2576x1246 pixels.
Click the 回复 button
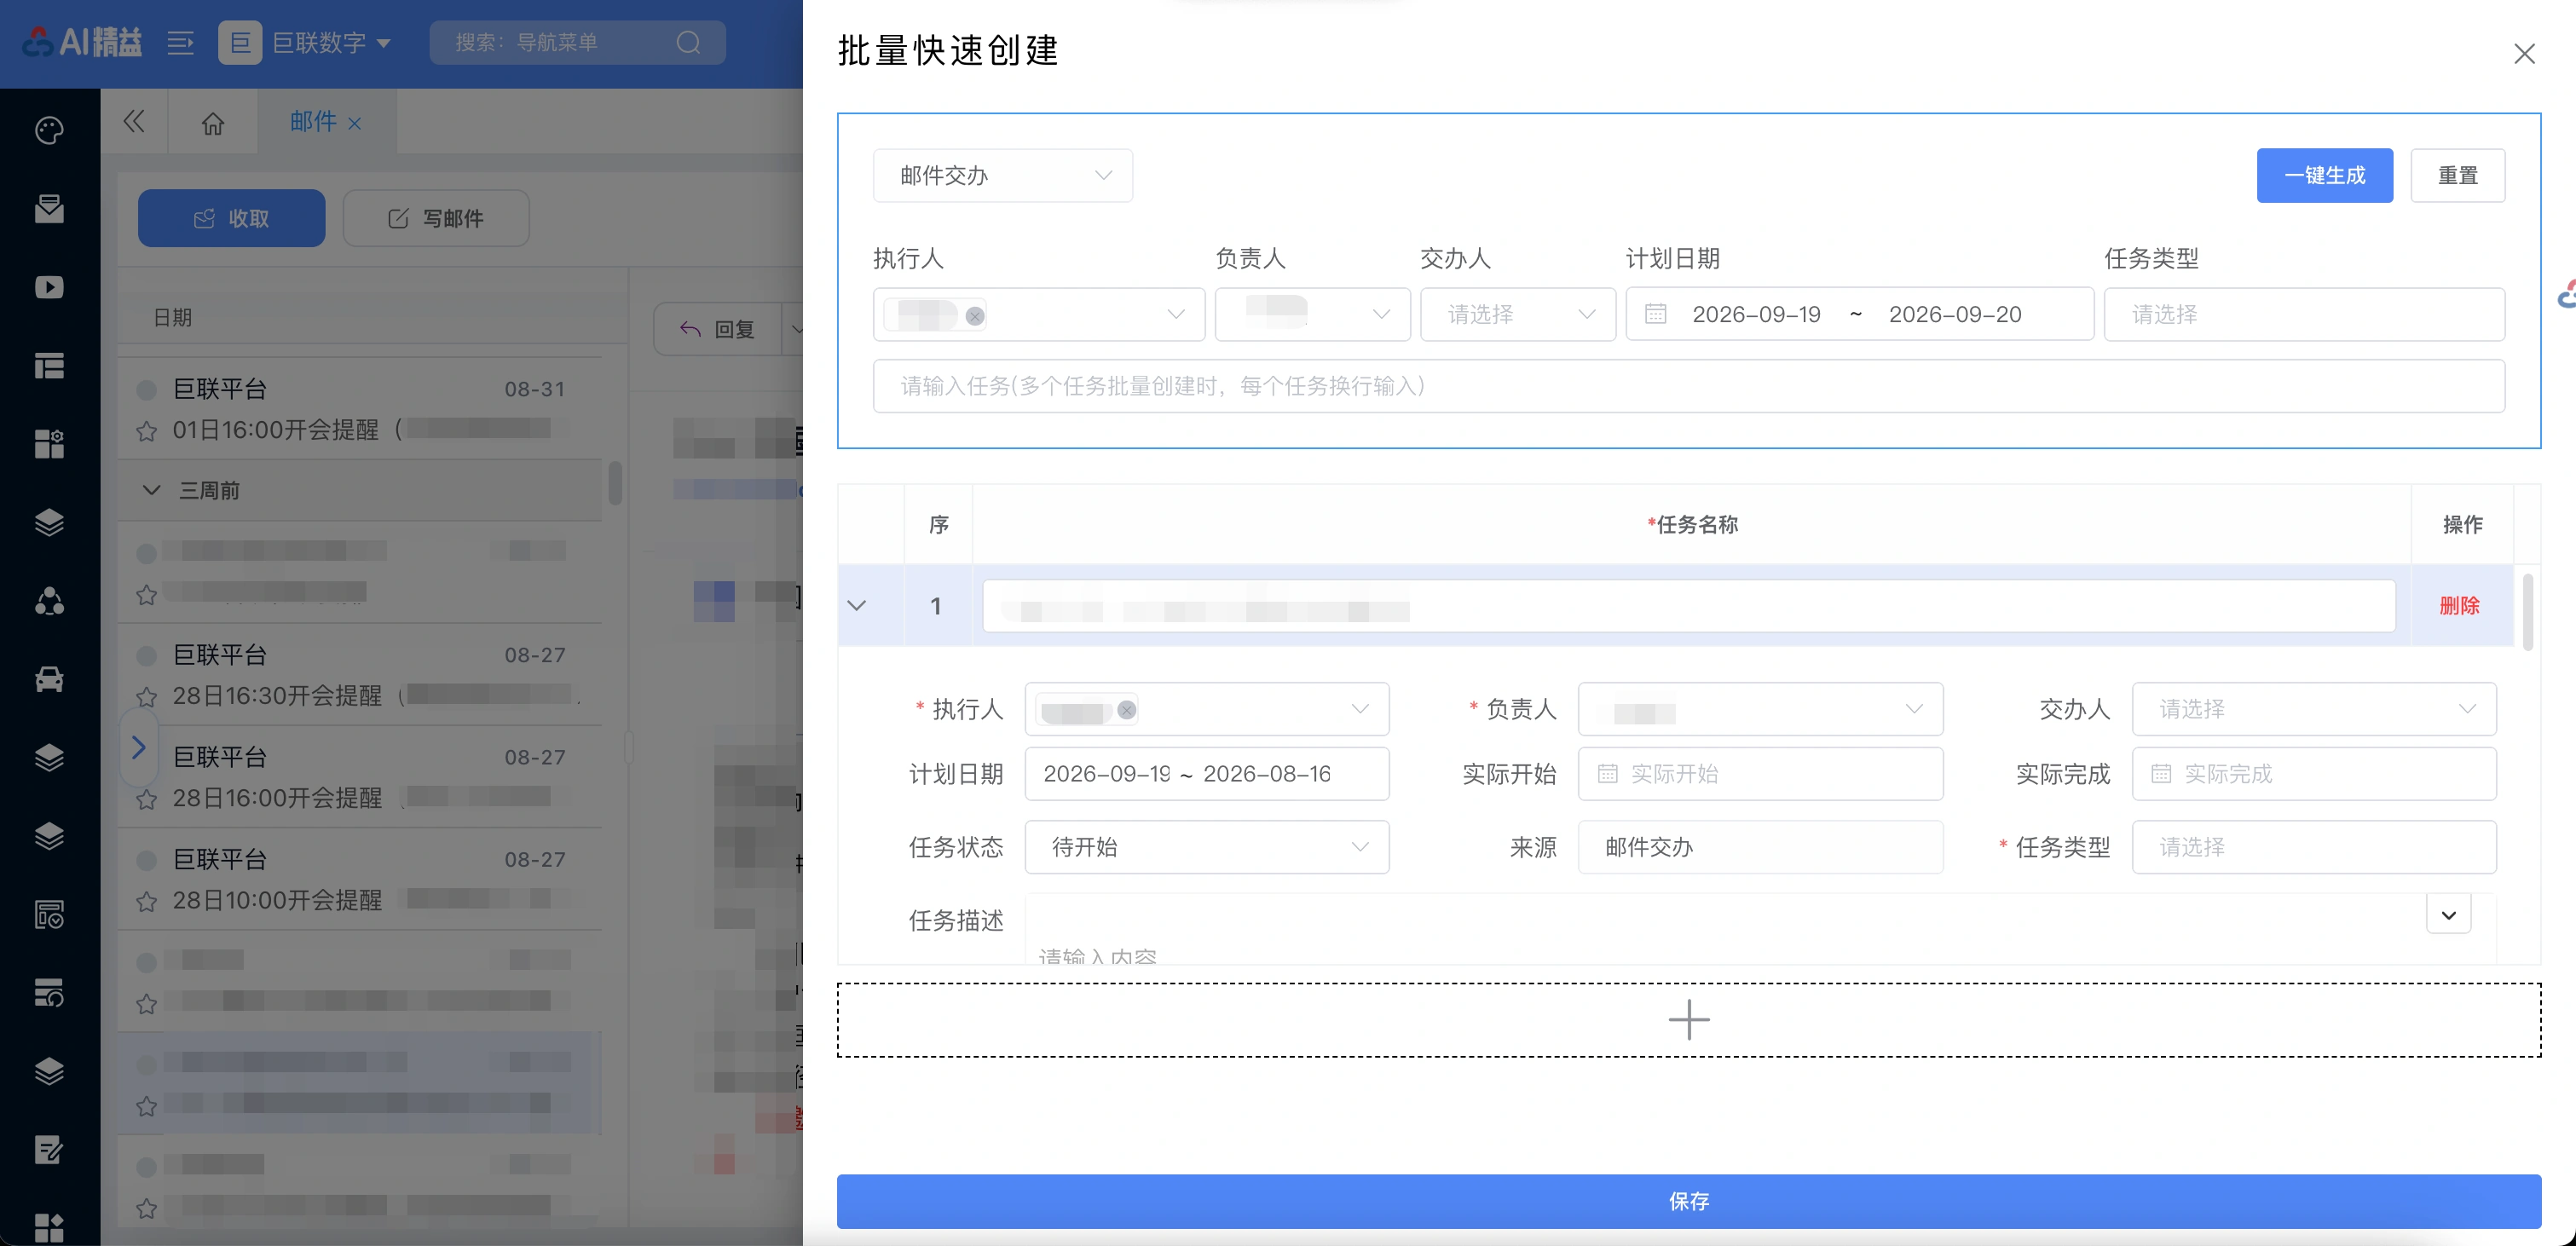coord(718,329)
